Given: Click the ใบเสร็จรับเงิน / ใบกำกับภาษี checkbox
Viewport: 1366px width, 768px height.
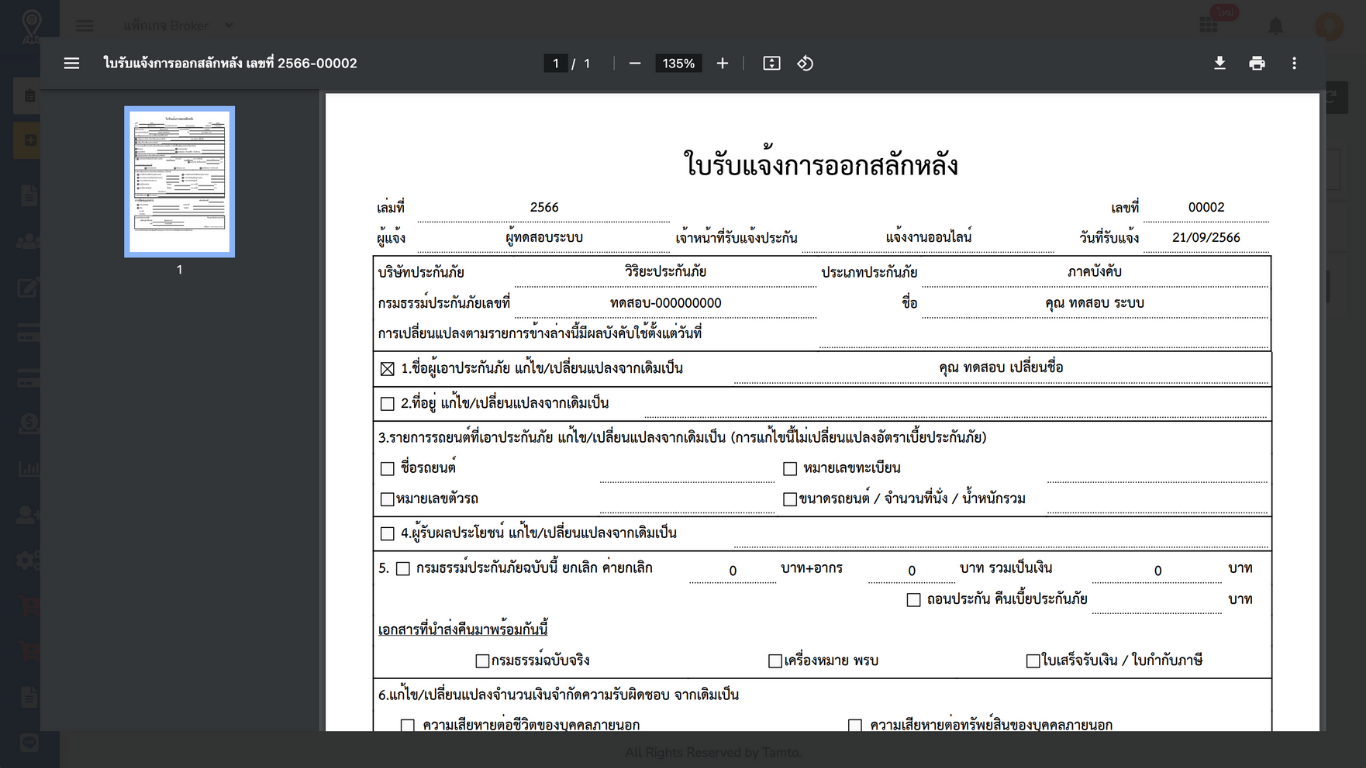Looking at the screenshot, I should pyautogui.click(x=1033, y=661).
